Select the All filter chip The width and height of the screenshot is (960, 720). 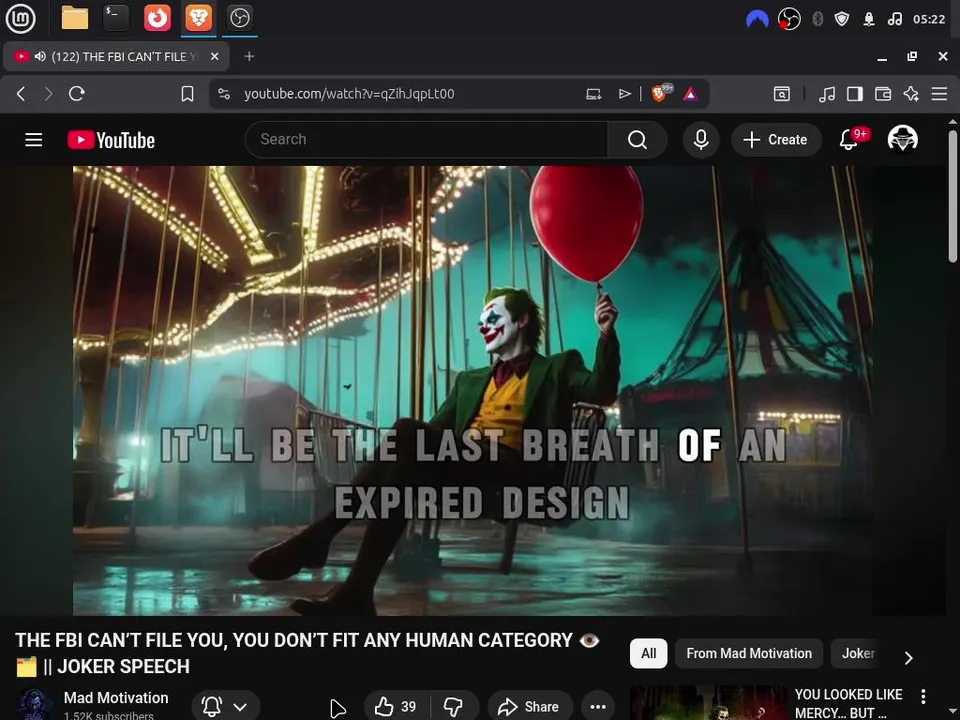[x=648, y=653]
